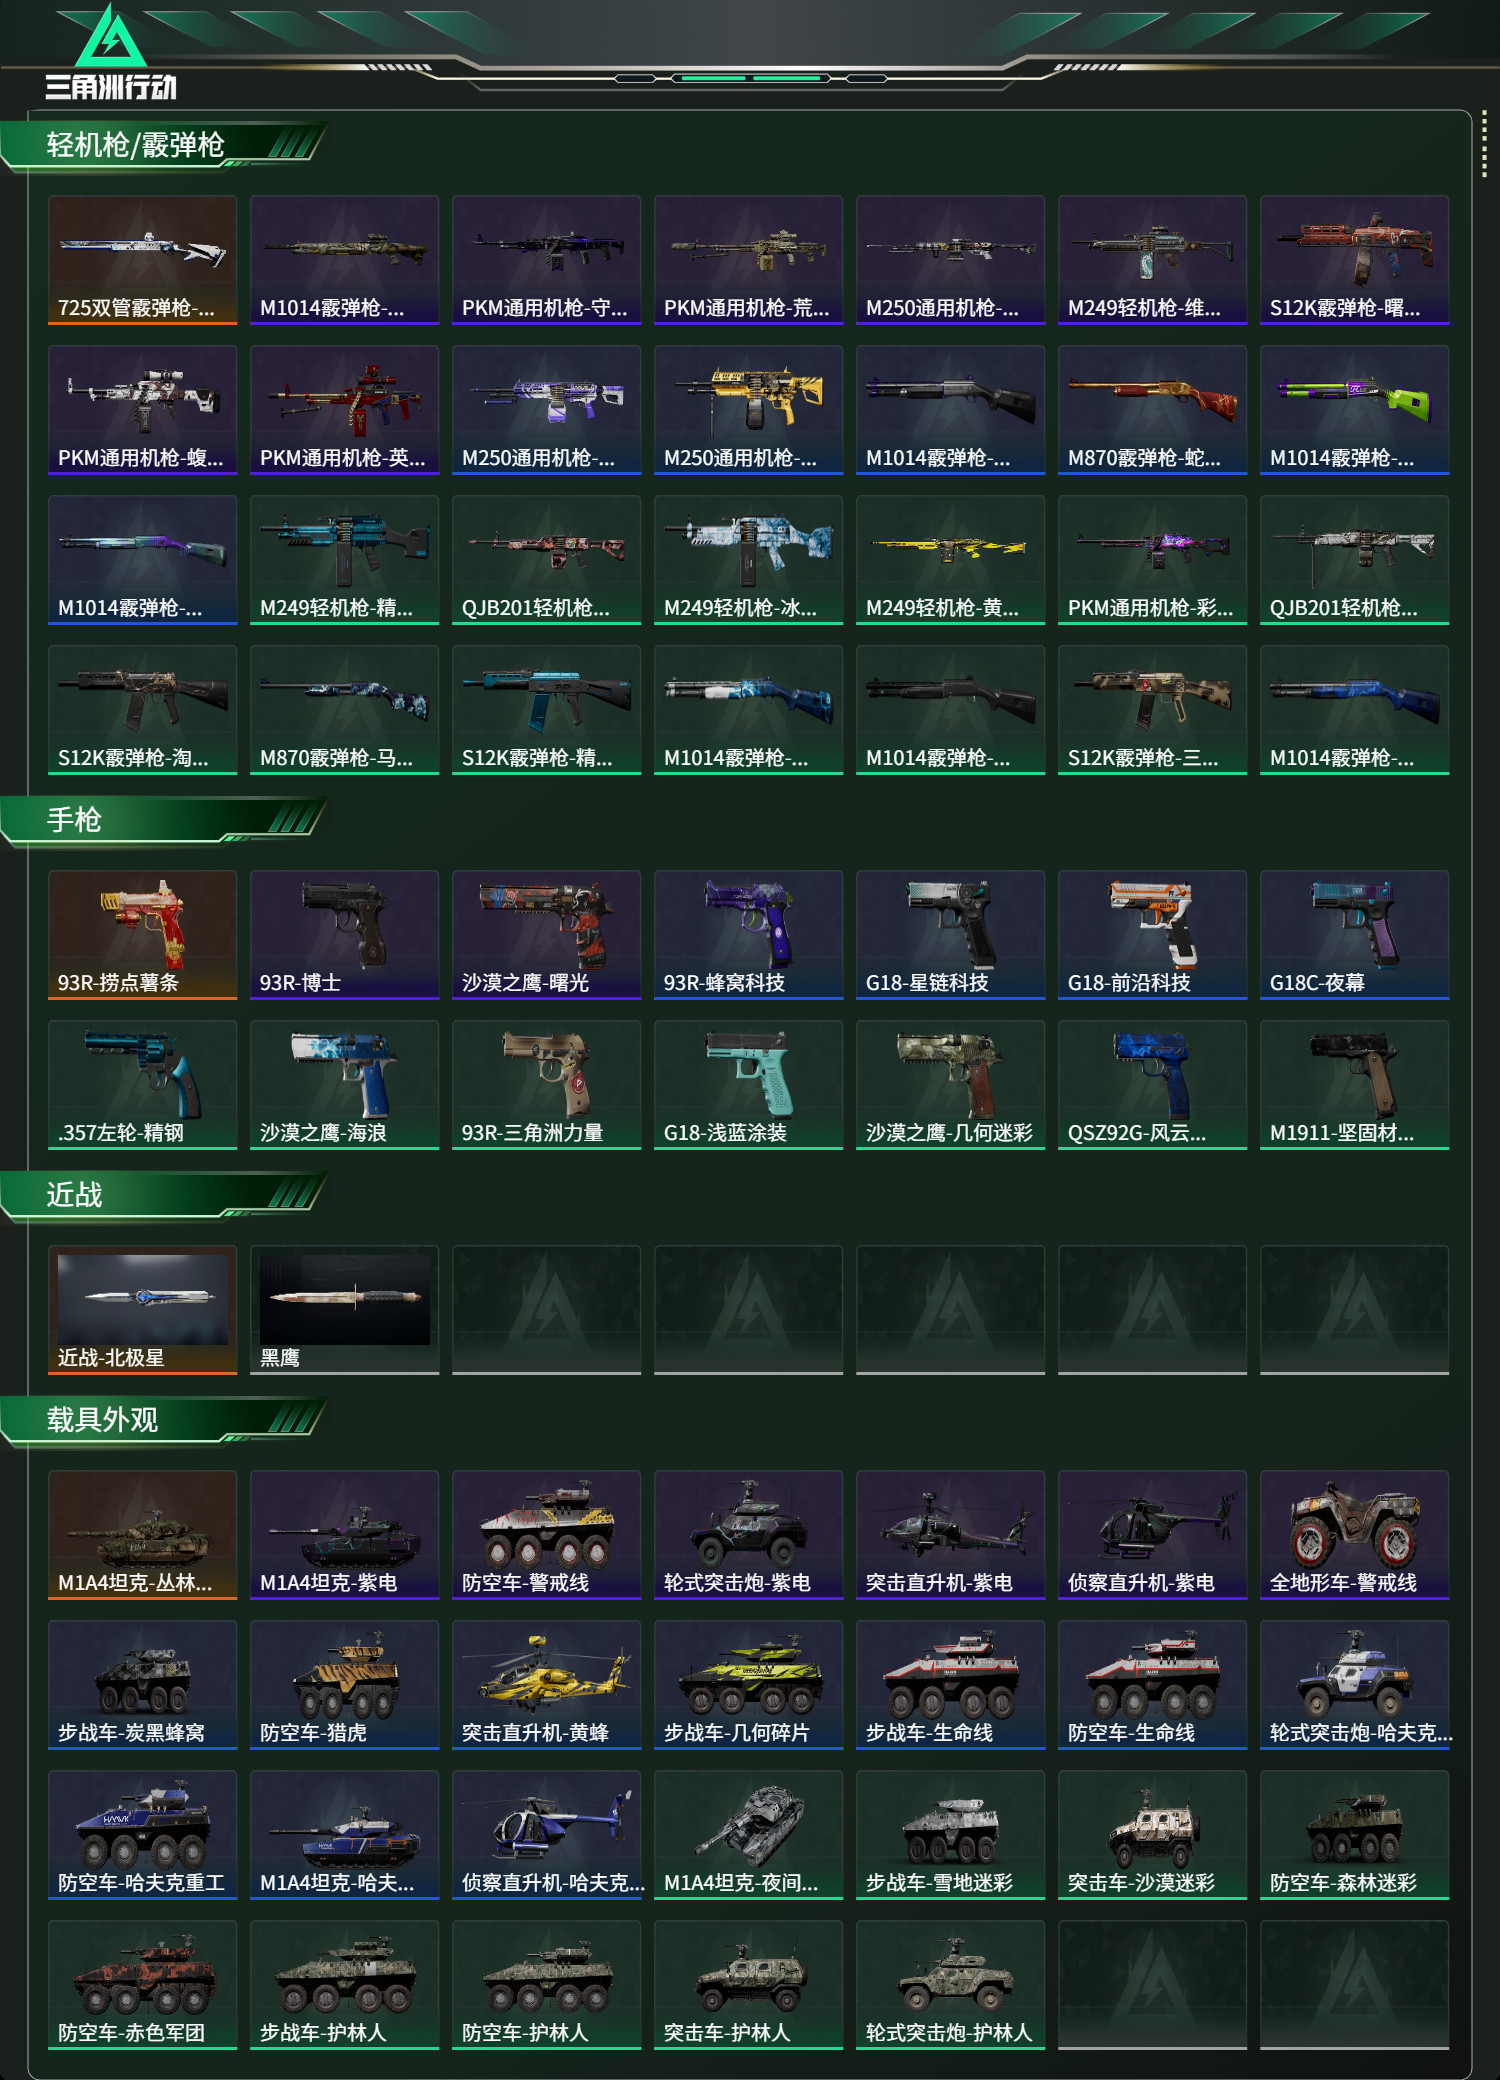Click the 轻机枪/霰弹枪 section header

(x=136, y=145)
